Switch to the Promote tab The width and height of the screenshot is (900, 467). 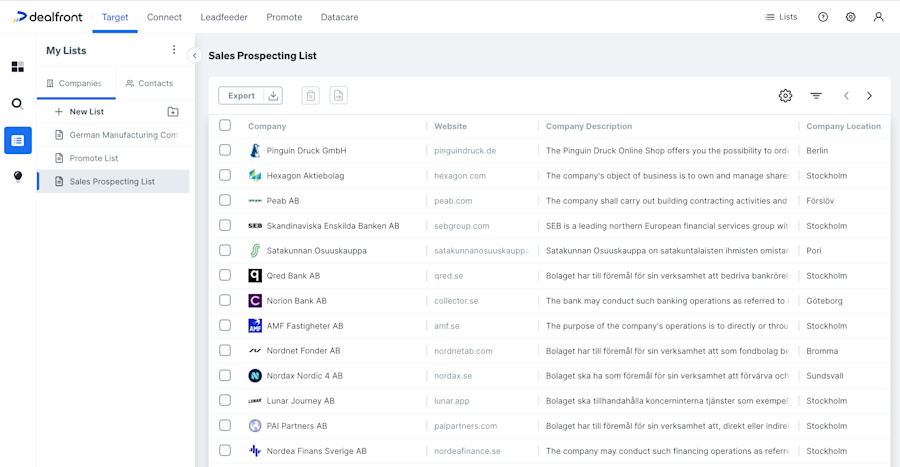pyautogui.click(x=284, y=17)
